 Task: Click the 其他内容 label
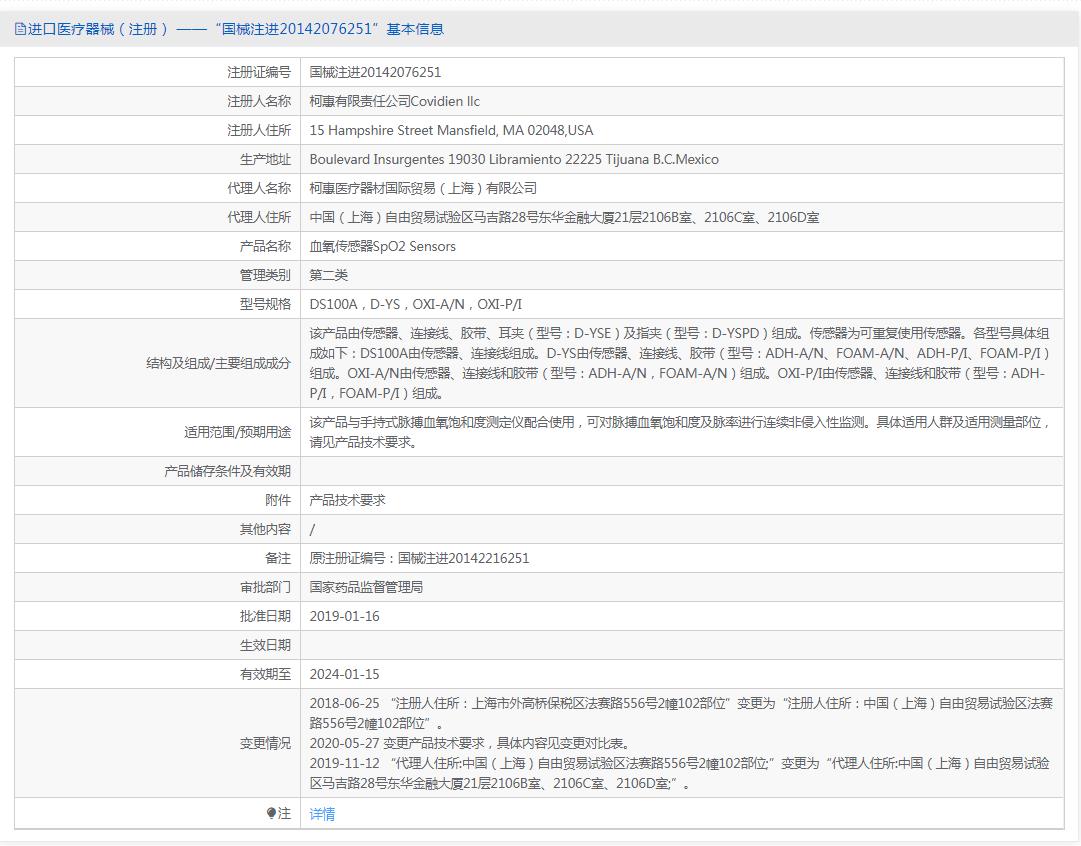265,529
